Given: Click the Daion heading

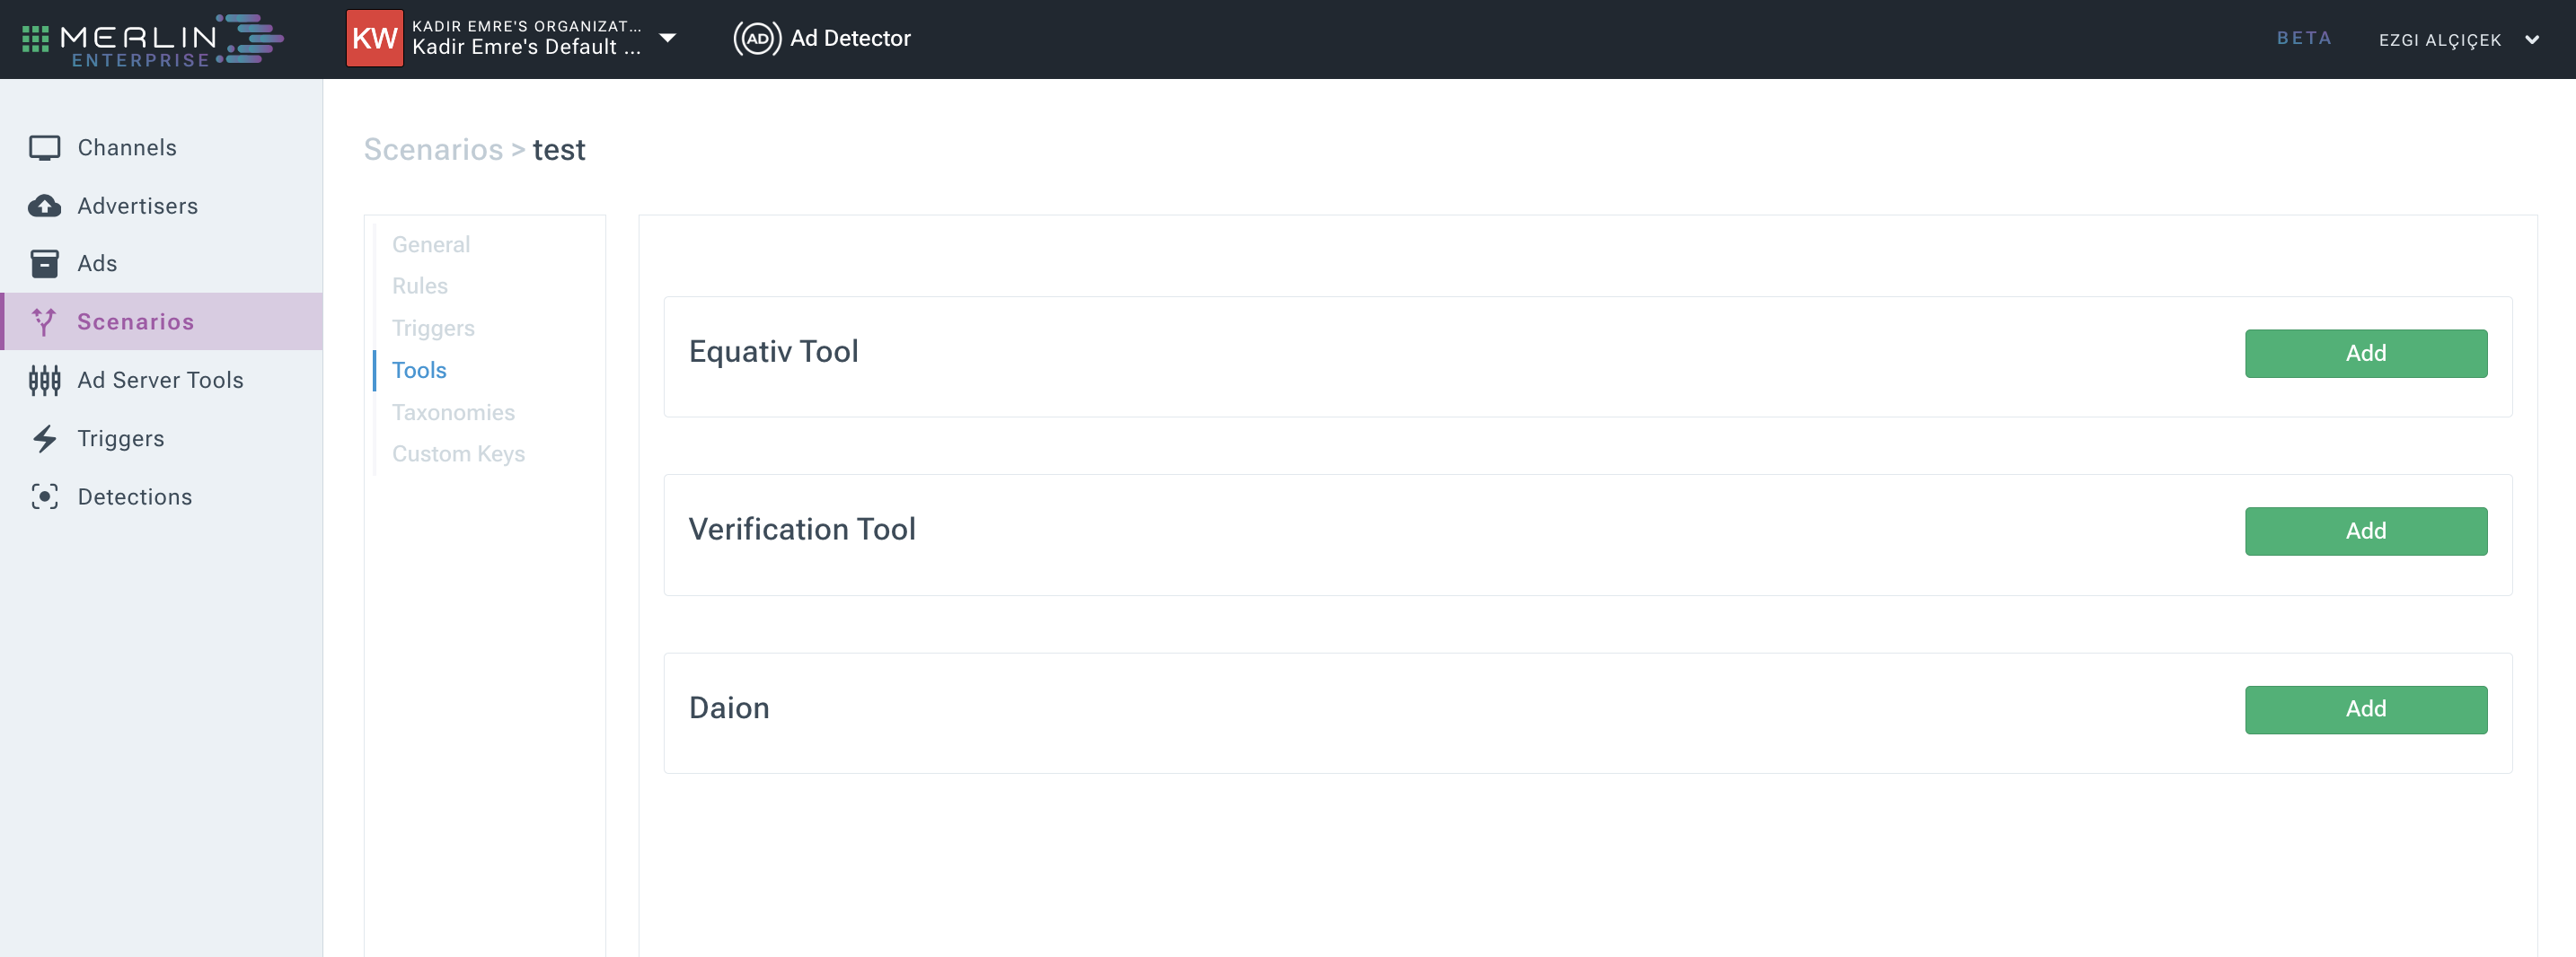Looking at the screenshot, I should coord(729,708).
